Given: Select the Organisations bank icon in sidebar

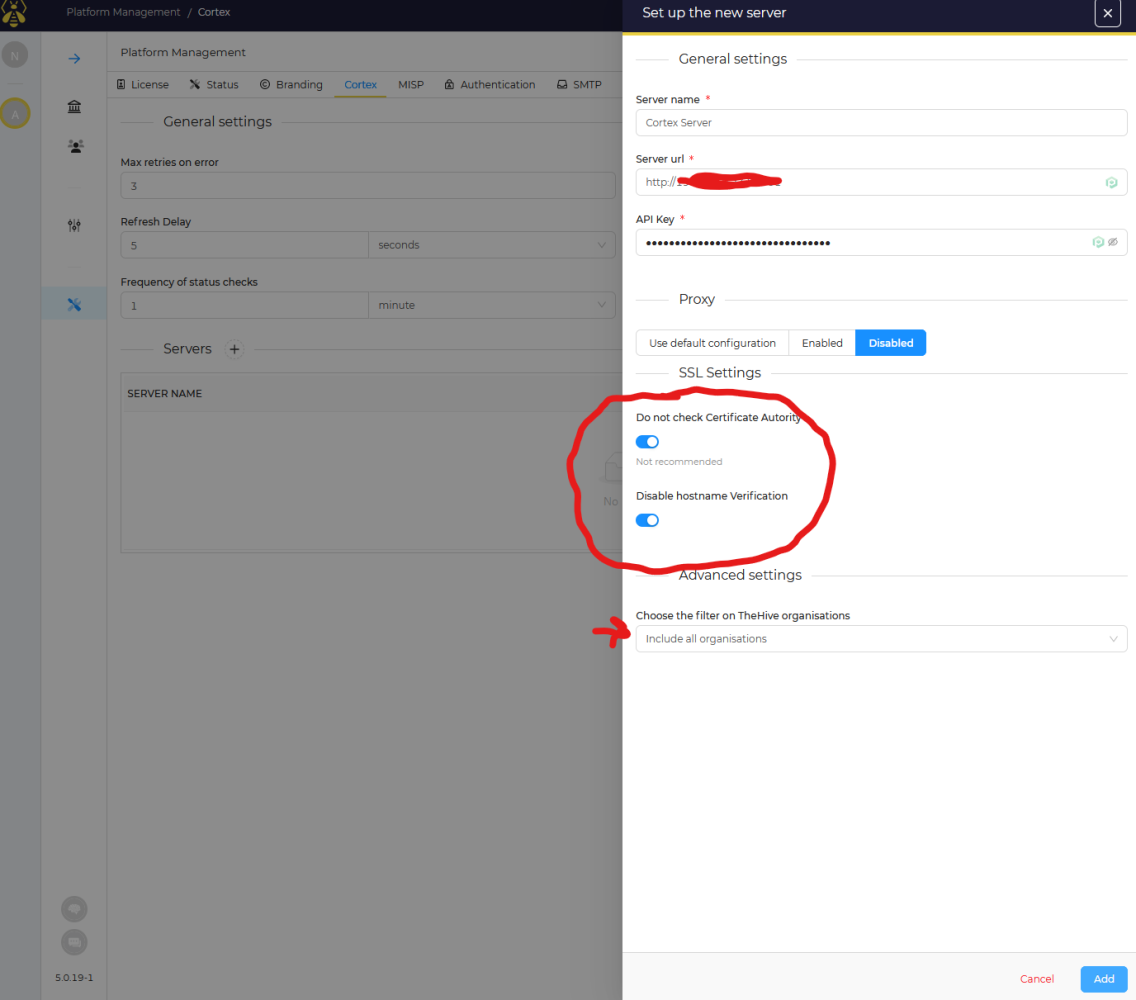Looking at the screenshot, I should (x=74, y=106).
